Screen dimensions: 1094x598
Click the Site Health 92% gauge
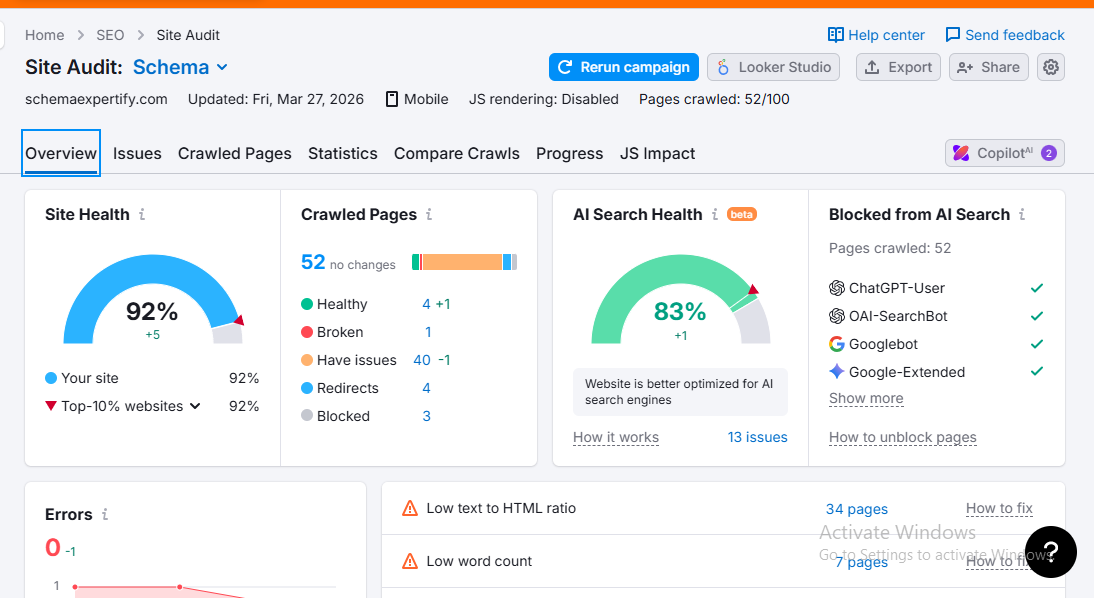pos(153,299)
